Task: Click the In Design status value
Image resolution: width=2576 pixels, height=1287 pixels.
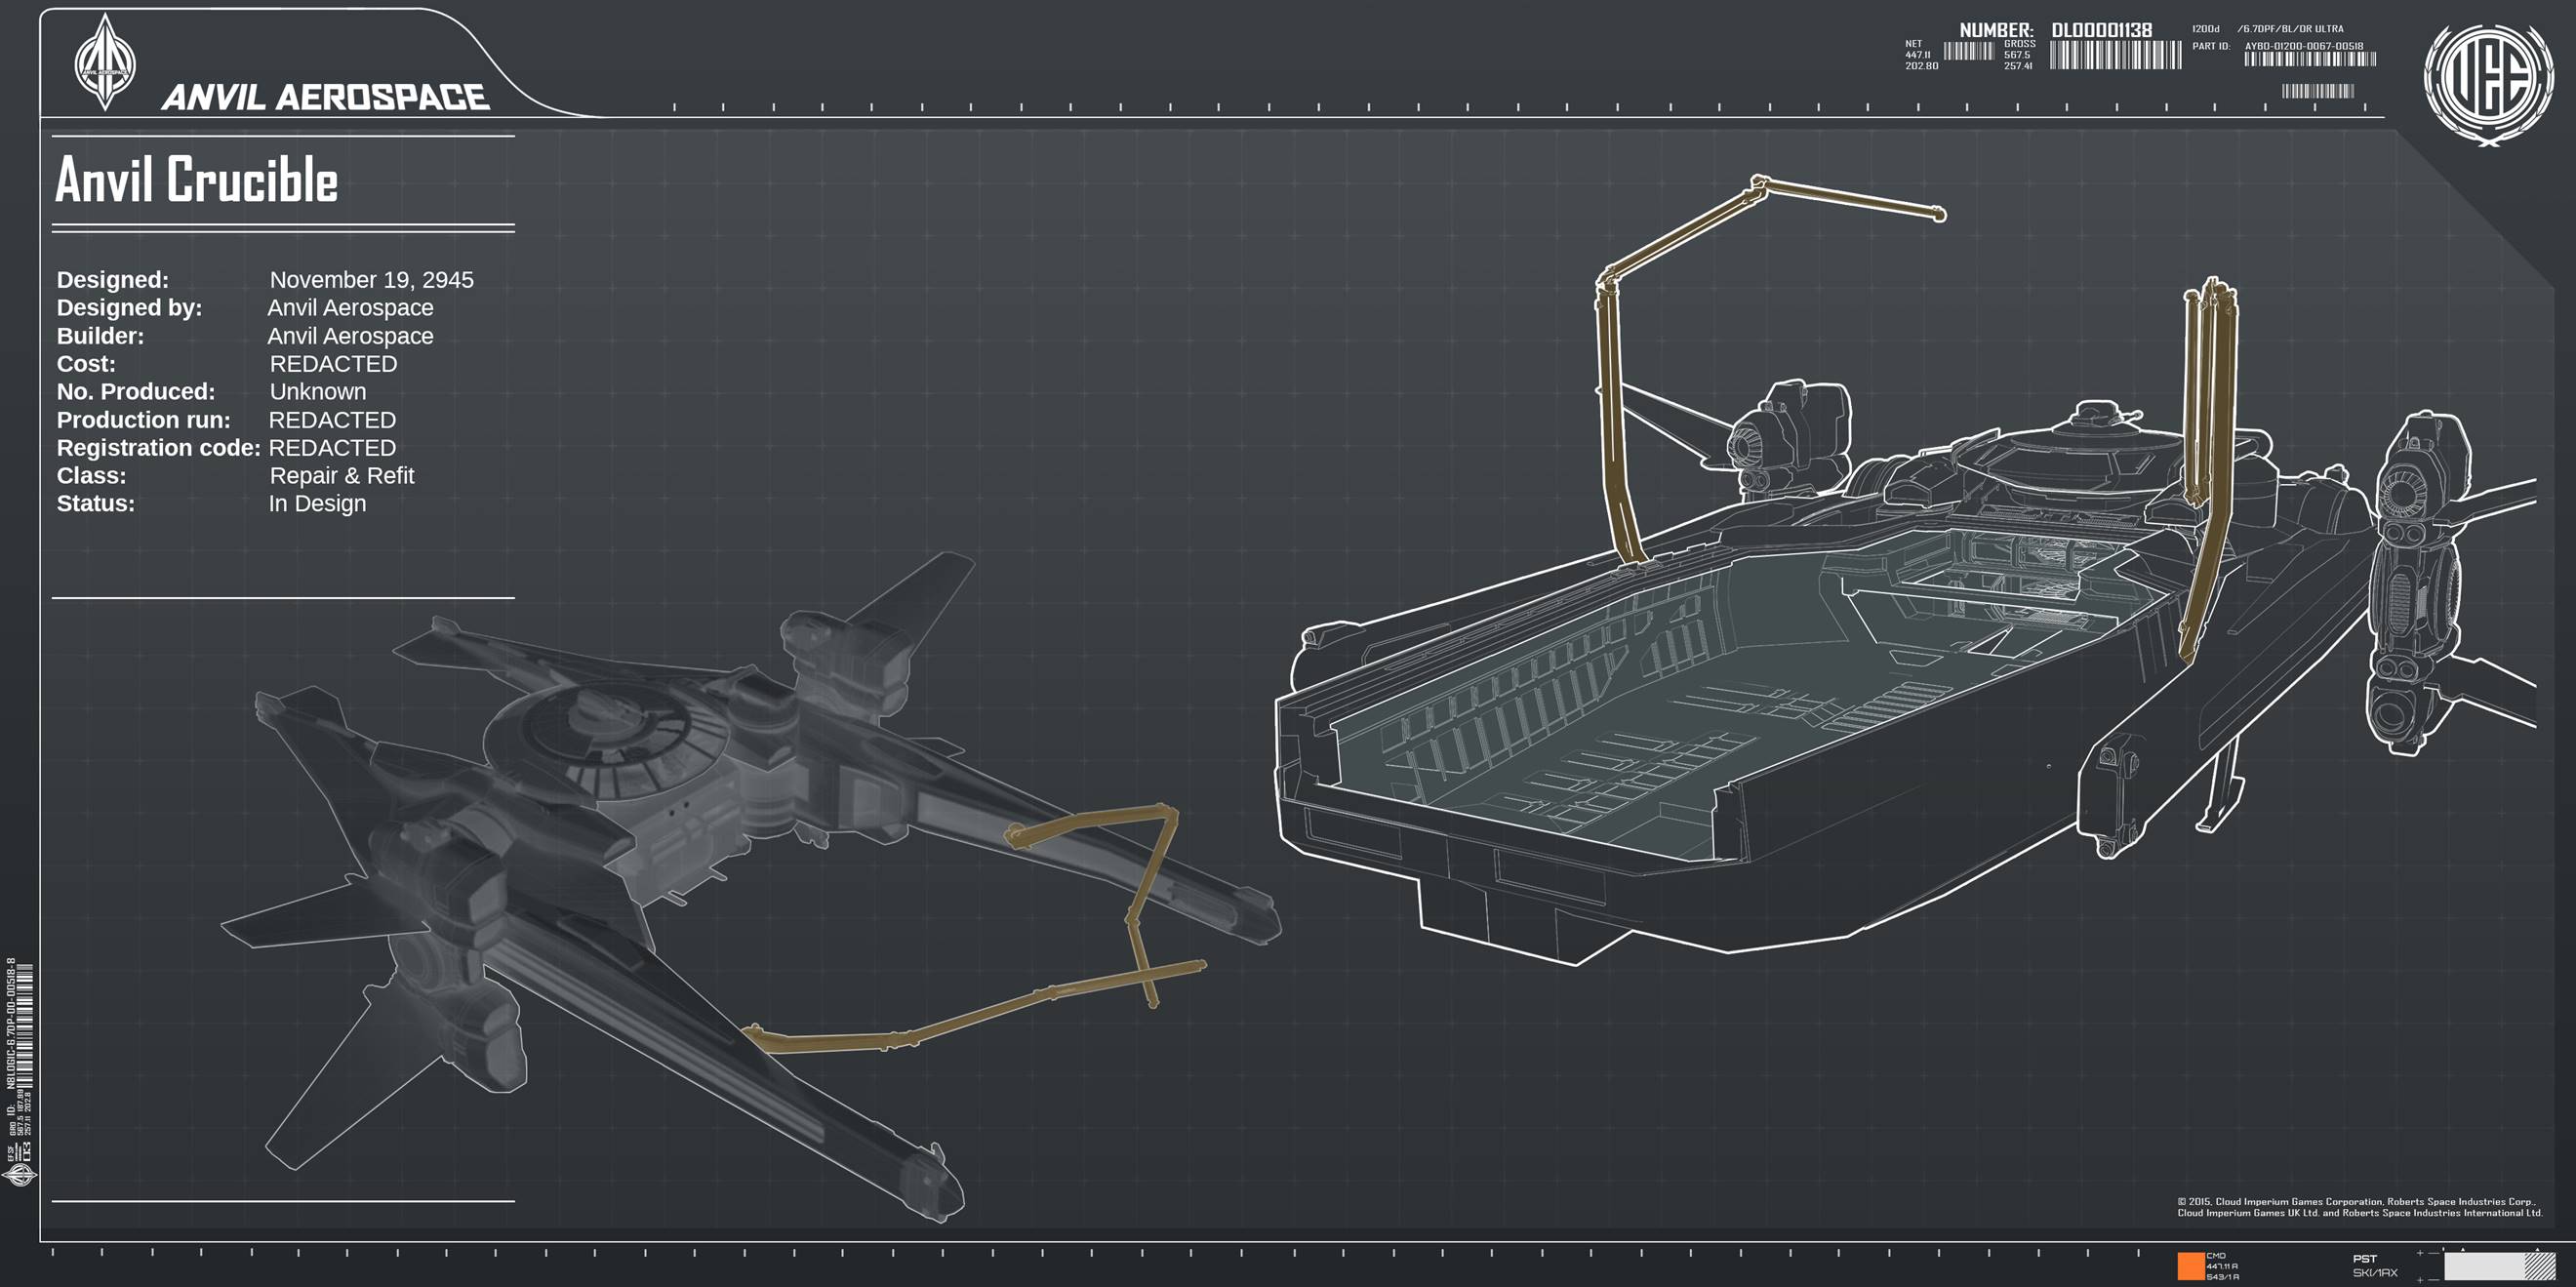Action: point(317,504)
